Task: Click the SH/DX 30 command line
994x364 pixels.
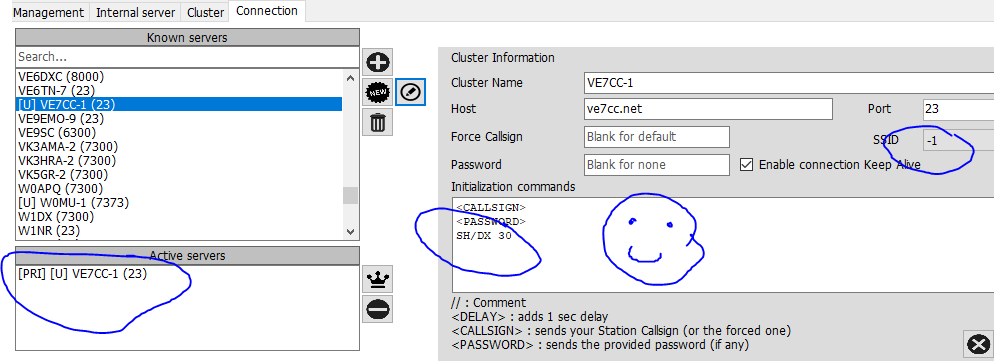Action: tap(483, 235)
